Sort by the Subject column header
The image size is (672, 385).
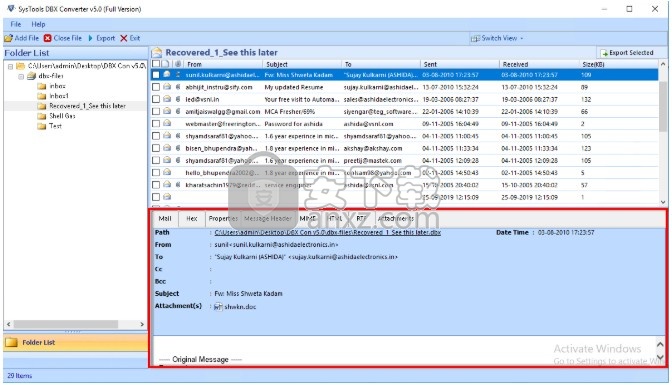click(302, 64)
